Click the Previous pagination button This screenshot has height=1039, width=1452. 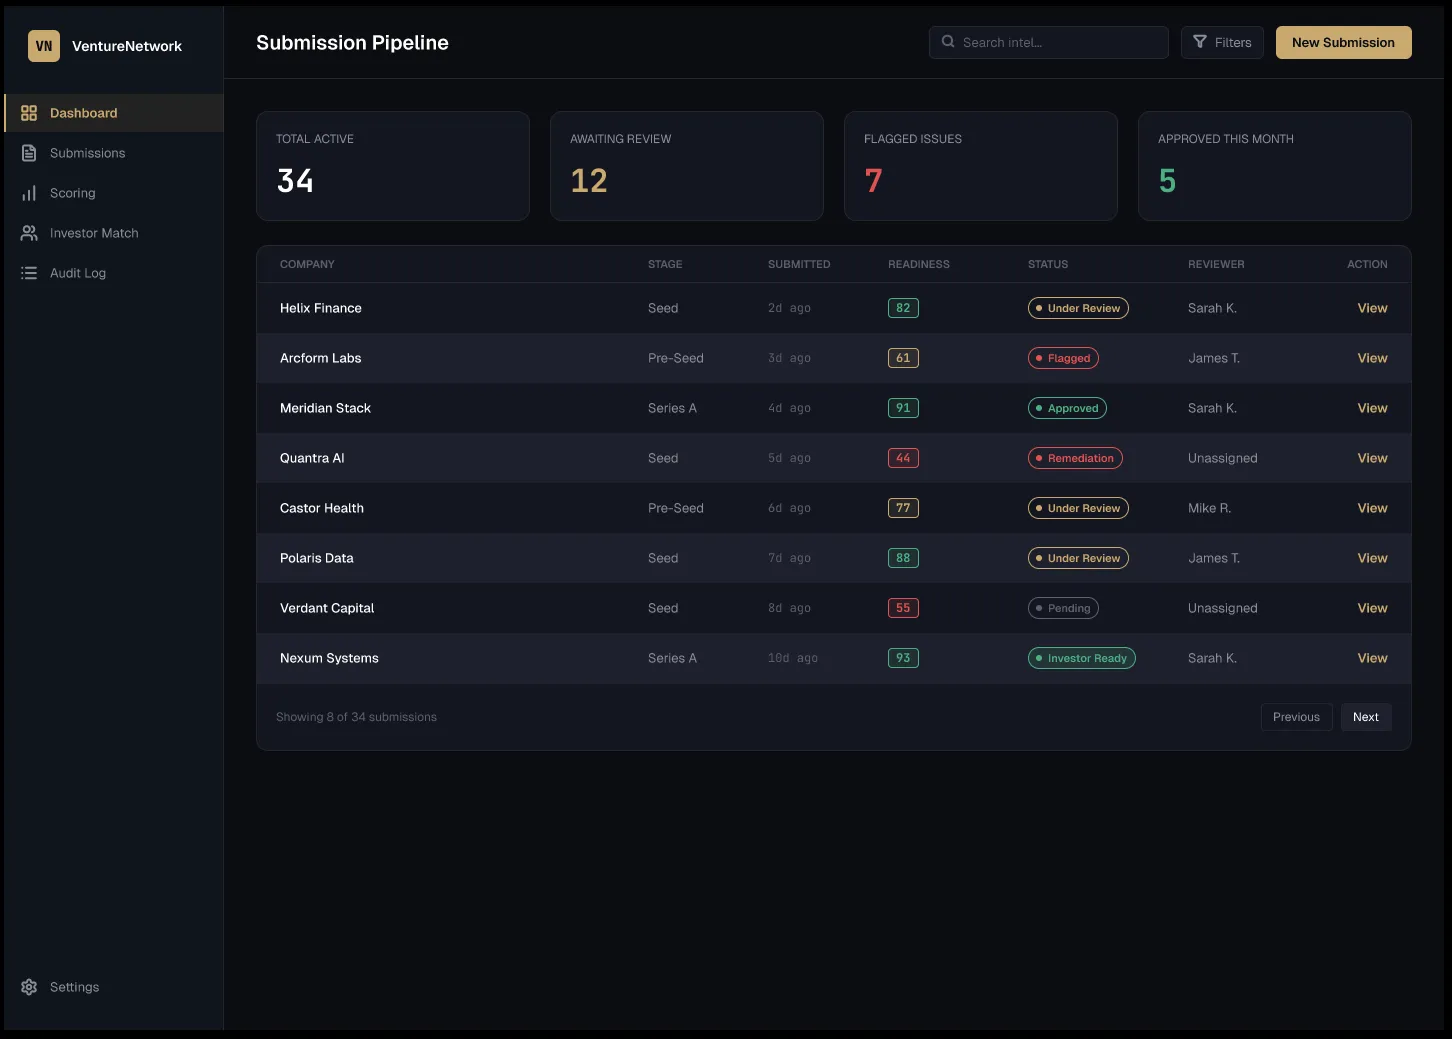(1296, 717)
